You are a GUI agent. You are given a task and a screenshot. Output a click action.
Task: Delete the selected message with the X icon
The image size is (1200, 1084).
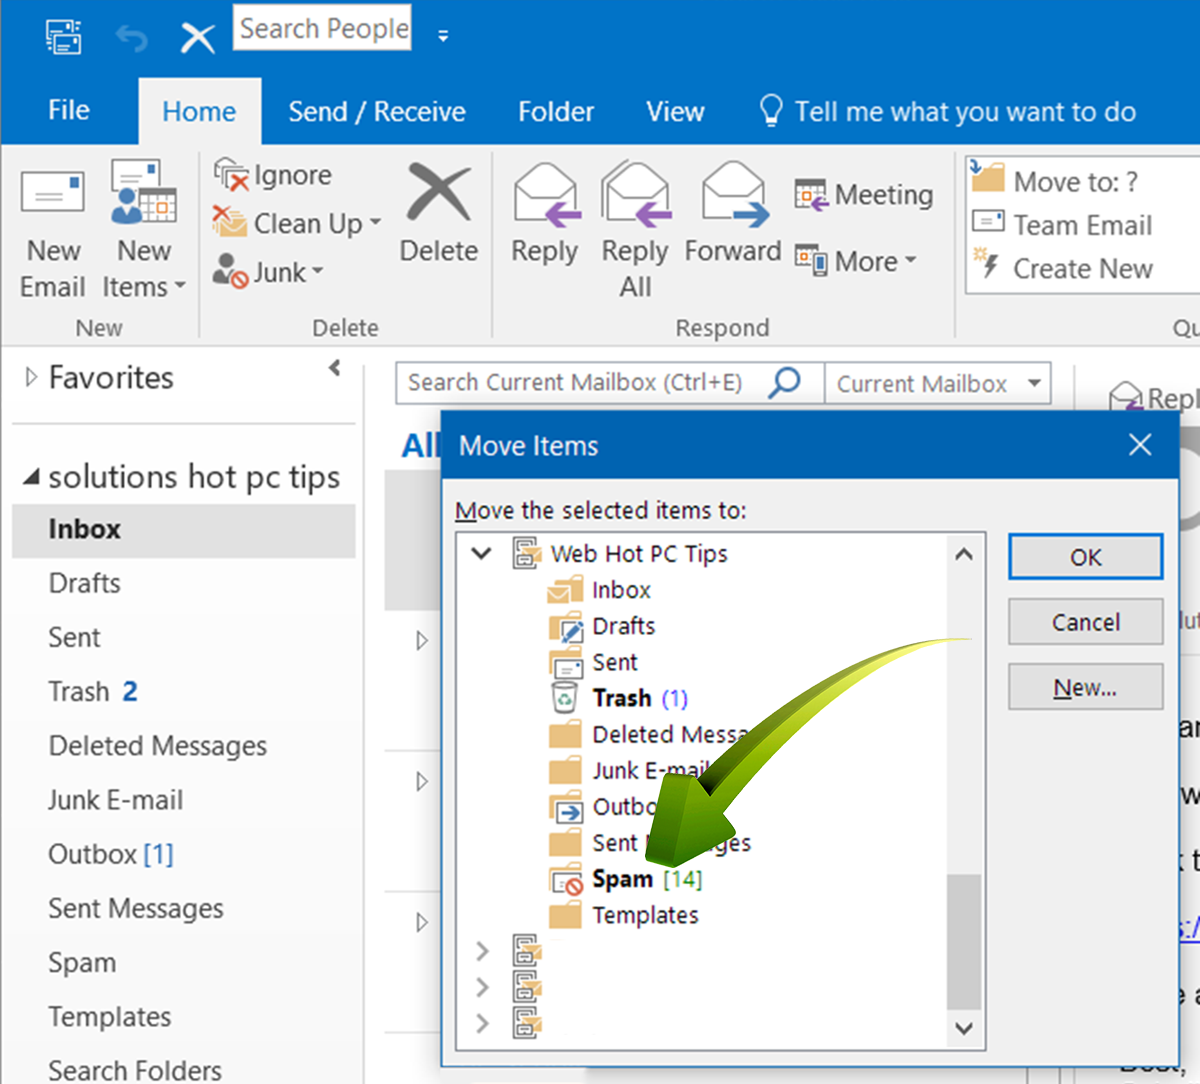click(x=438, y=192)
